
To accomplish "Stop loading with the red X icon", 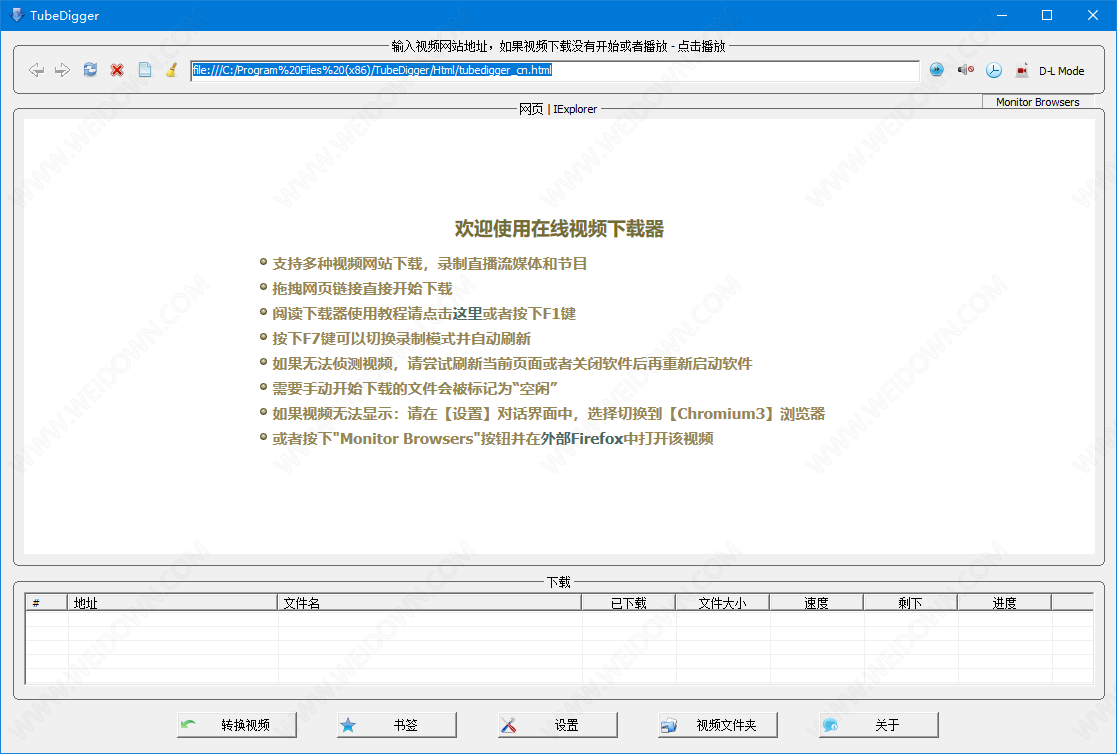I will [x=117, y=70].
